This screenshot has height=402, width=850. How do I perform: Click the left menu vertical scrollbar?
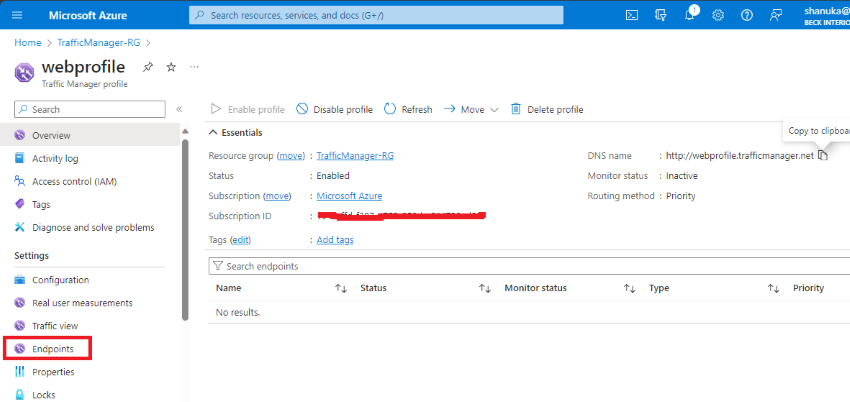click(x=185, y=230)
